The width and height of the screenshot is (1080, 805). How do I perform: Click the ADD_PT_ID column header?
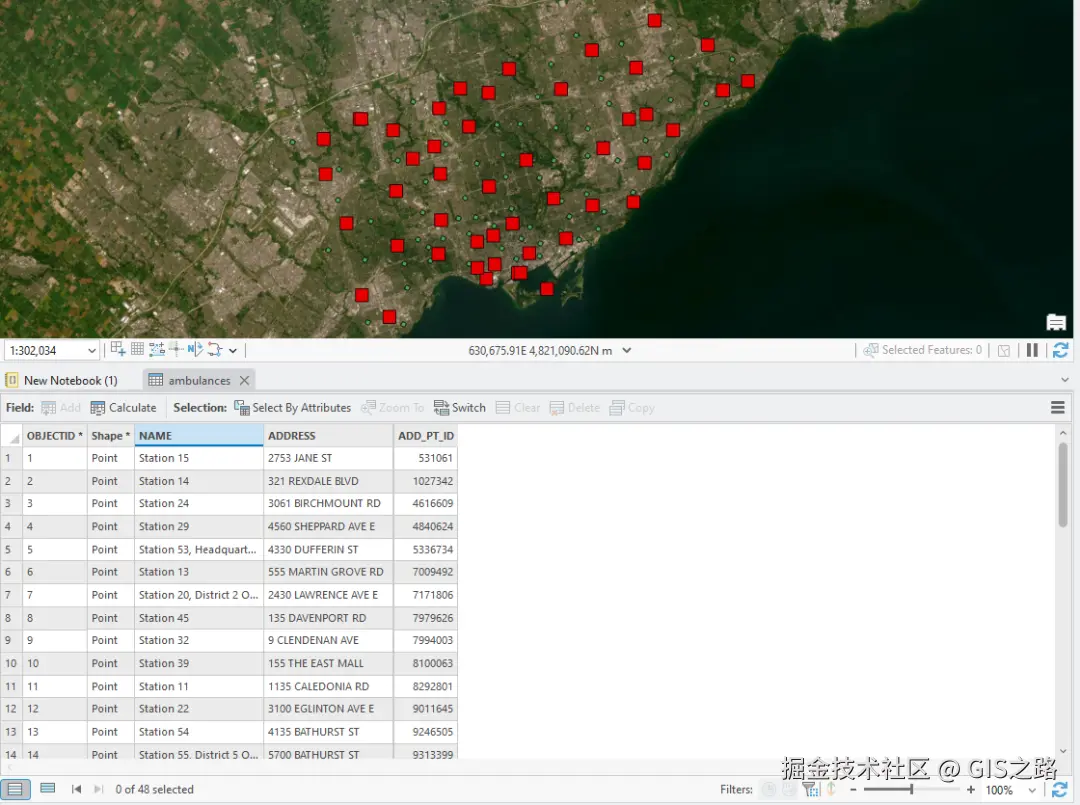[x=426, y=435]
